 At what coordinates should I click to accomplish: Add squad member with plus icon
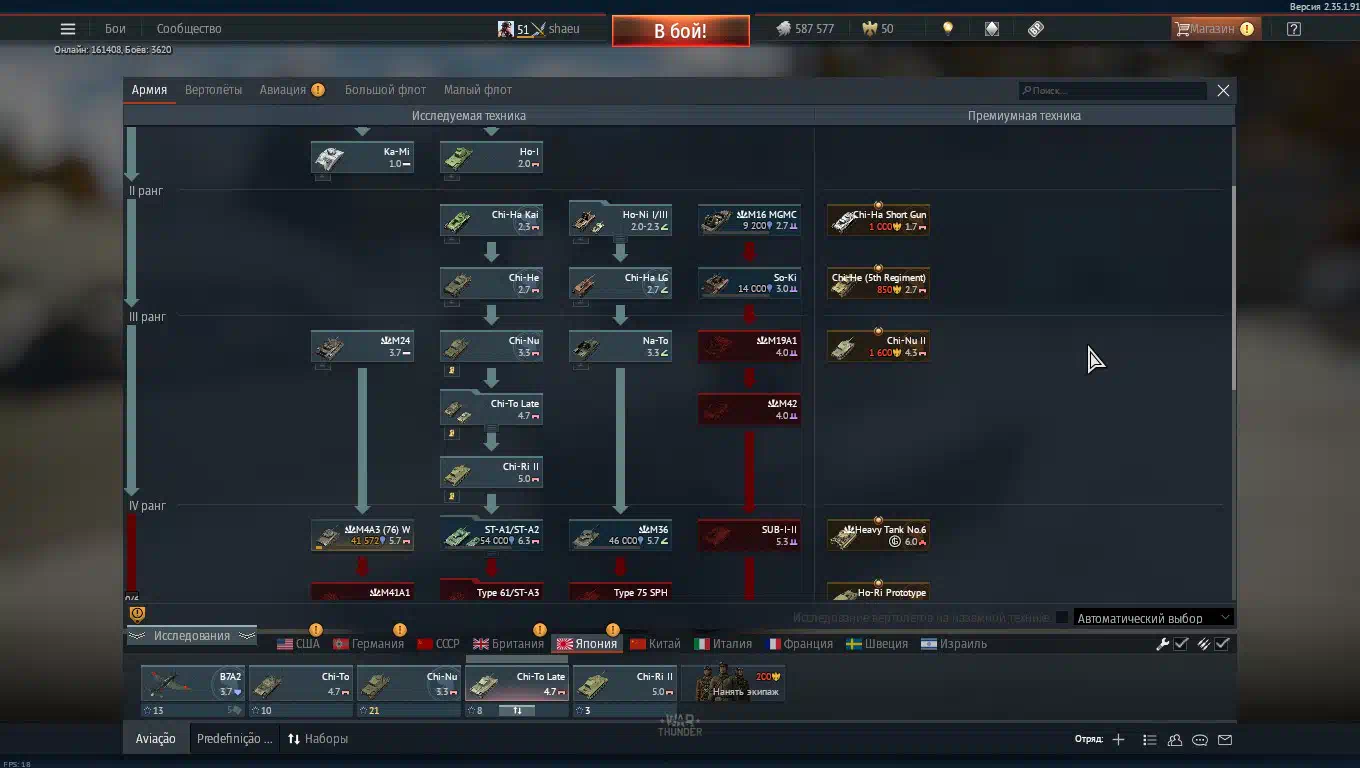tap(1118, 740)
